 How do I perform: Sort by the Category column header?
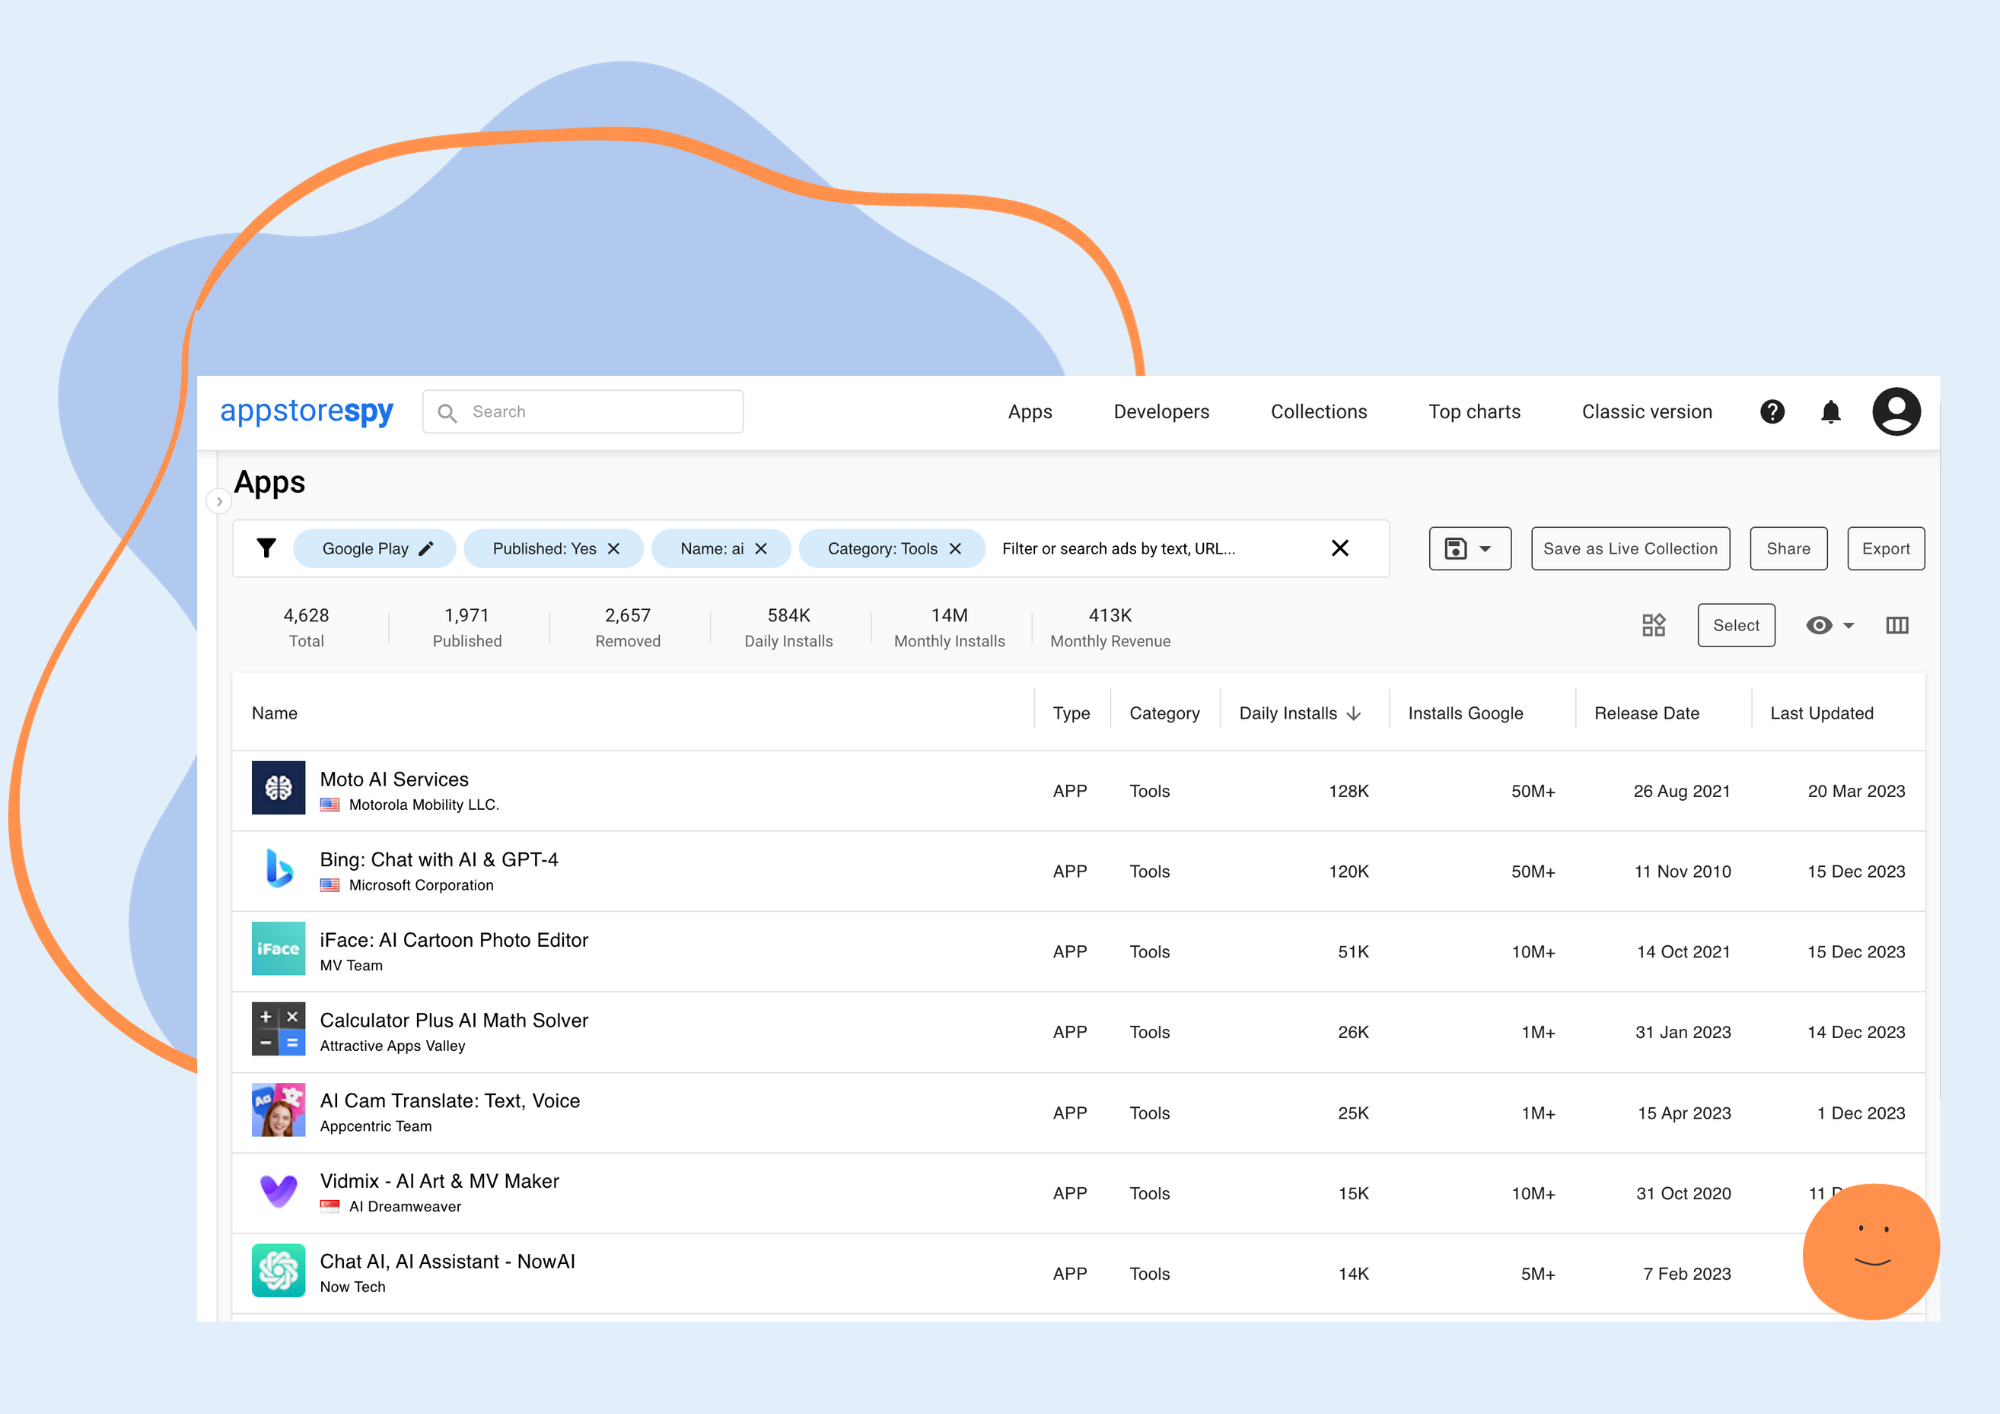1164,713
